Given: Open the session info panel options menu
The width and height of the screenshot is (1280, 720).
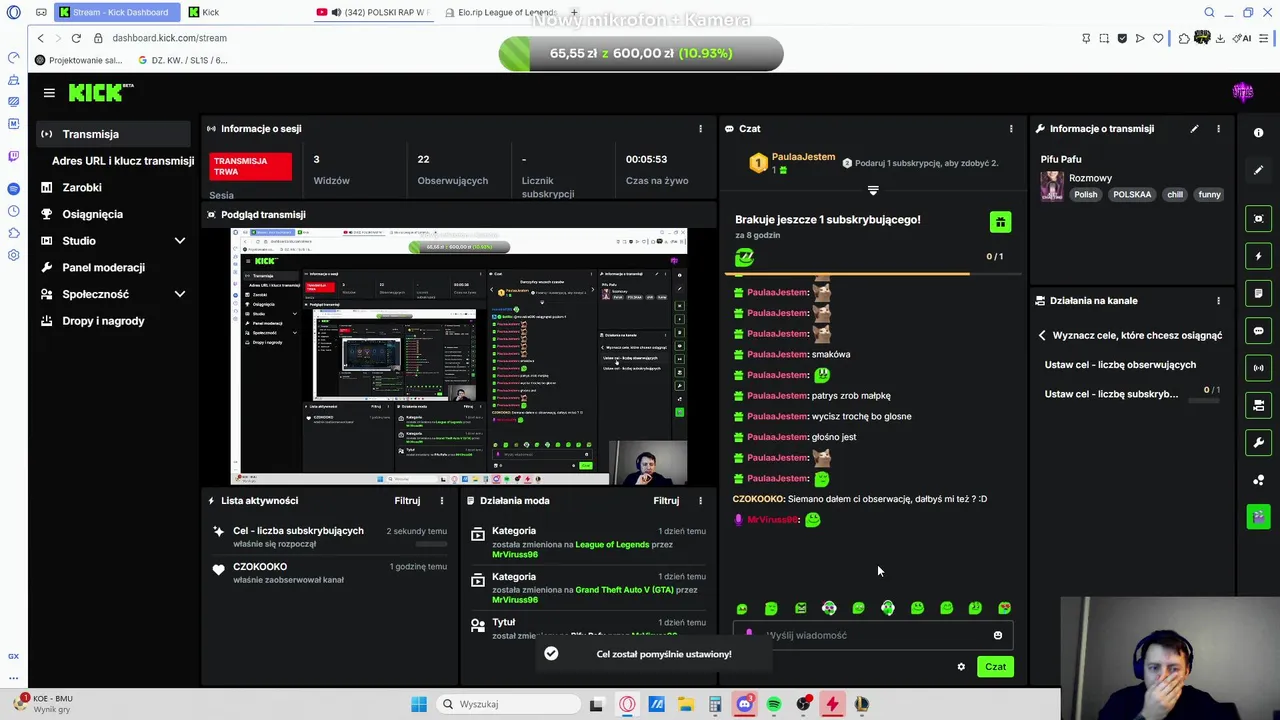Looking at the screenshot, I should [x=700, y=128].
